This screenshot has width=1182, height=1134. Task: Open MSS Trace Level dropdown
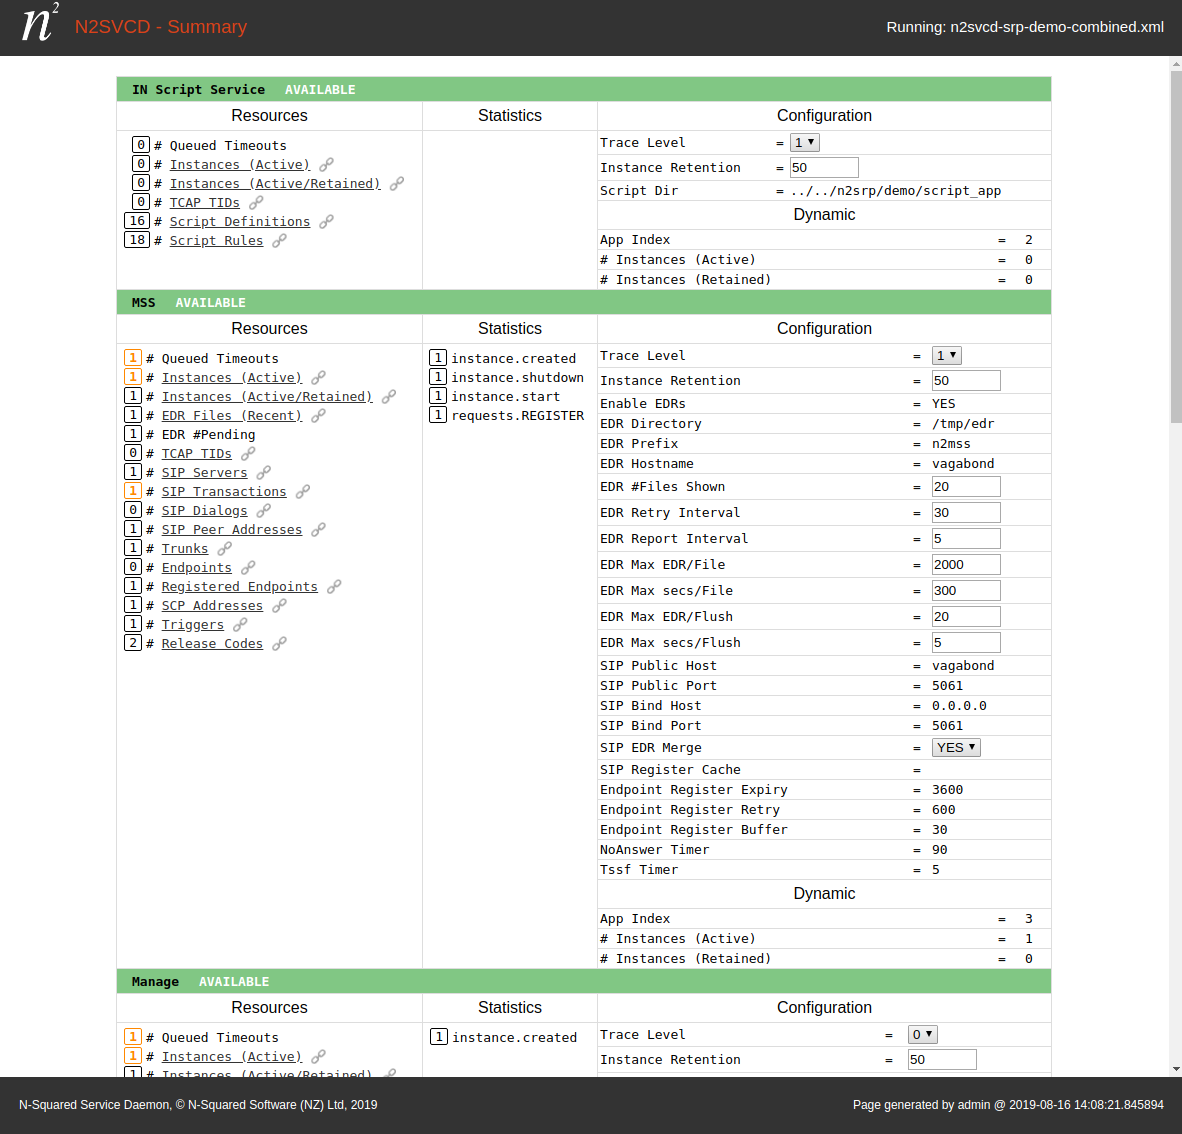click(946, 356)
